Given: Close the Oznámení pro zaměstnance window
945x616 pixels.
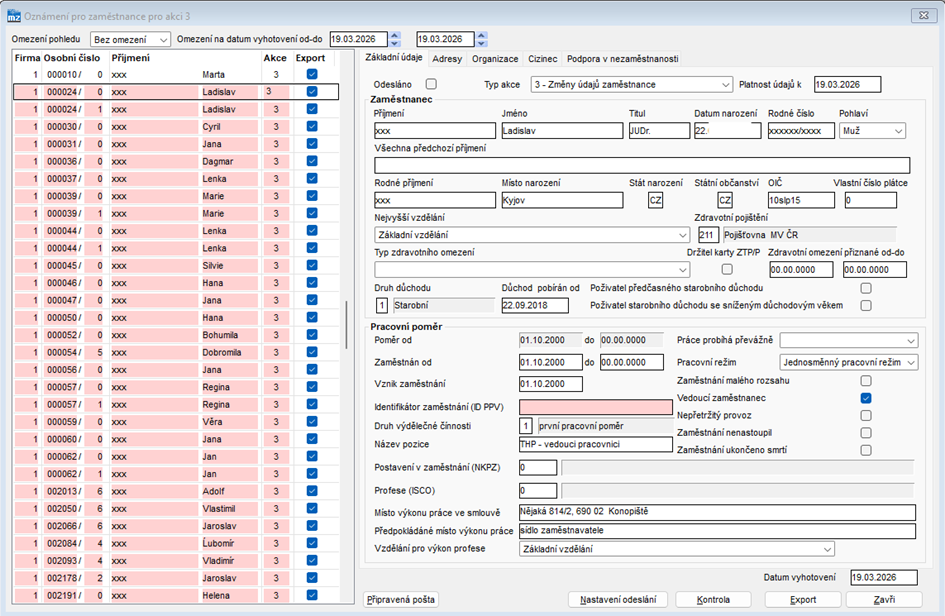Looking at the screenshot, I should (923, 16).
